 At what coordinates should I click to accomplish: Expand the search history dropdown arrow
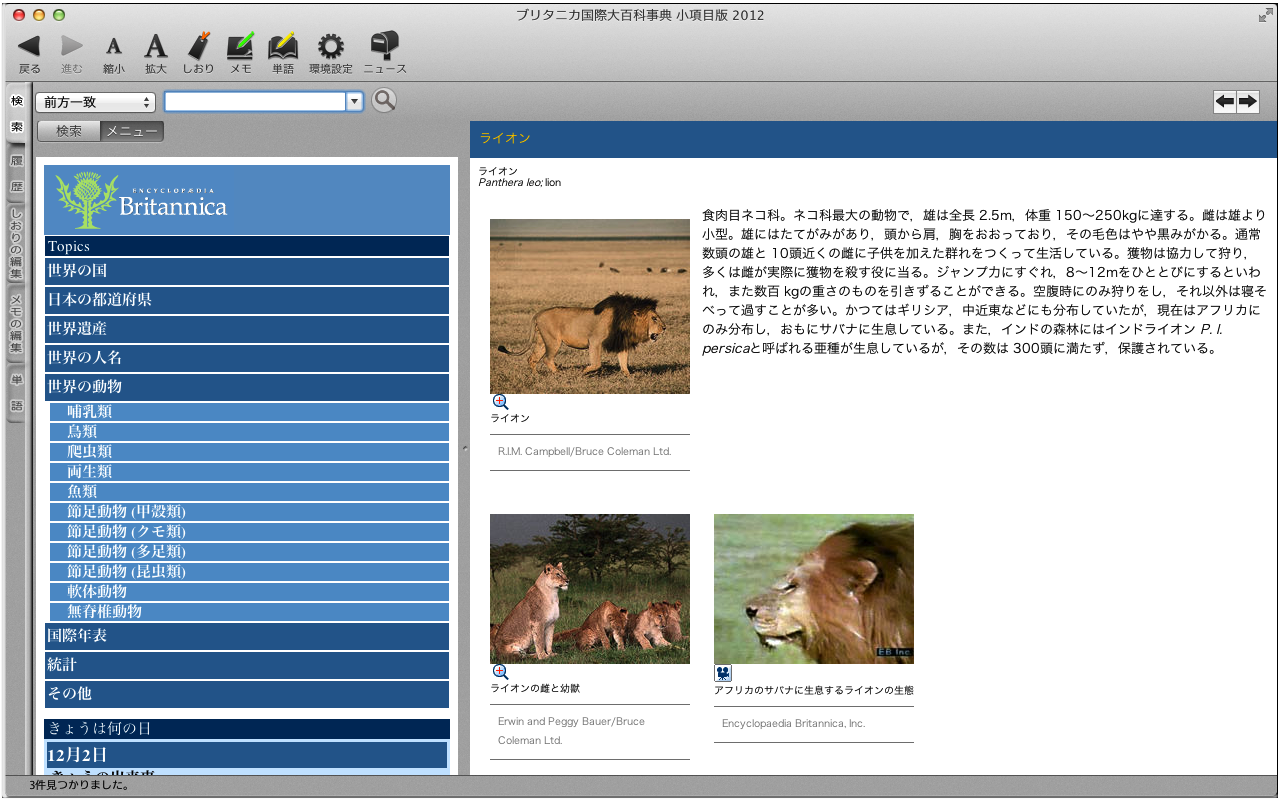click(x=353, y=102)
